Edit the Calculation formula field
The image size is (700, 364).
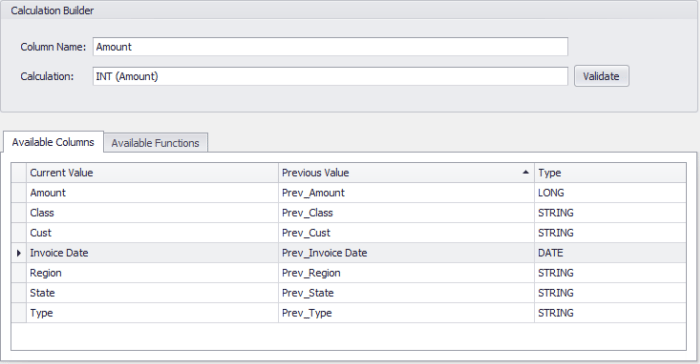pos(330,76)
